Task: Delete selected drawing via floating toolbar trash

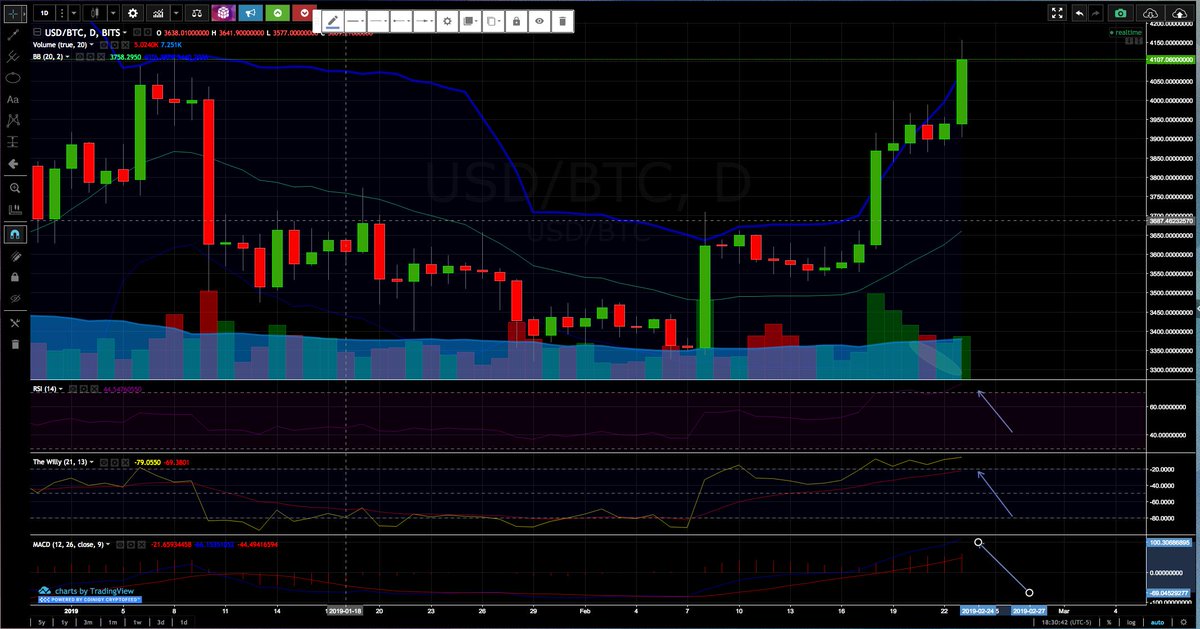Action: click(562, 22)
